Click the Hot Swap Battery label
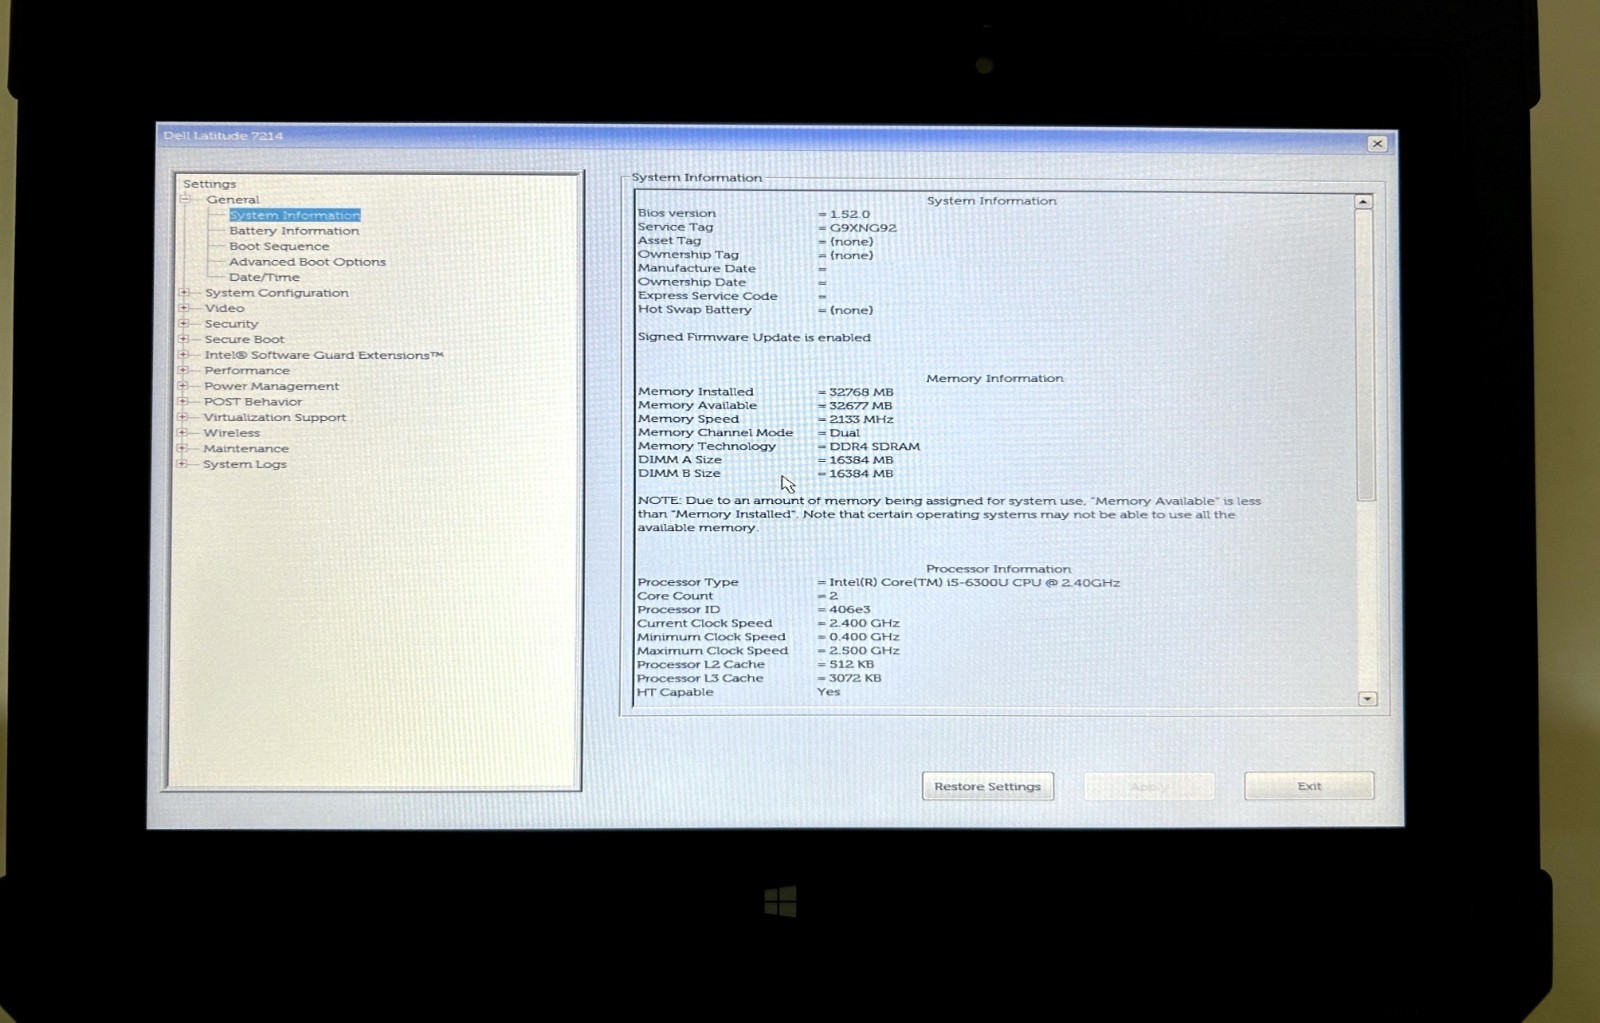1600x1023 pixels. 694,309
